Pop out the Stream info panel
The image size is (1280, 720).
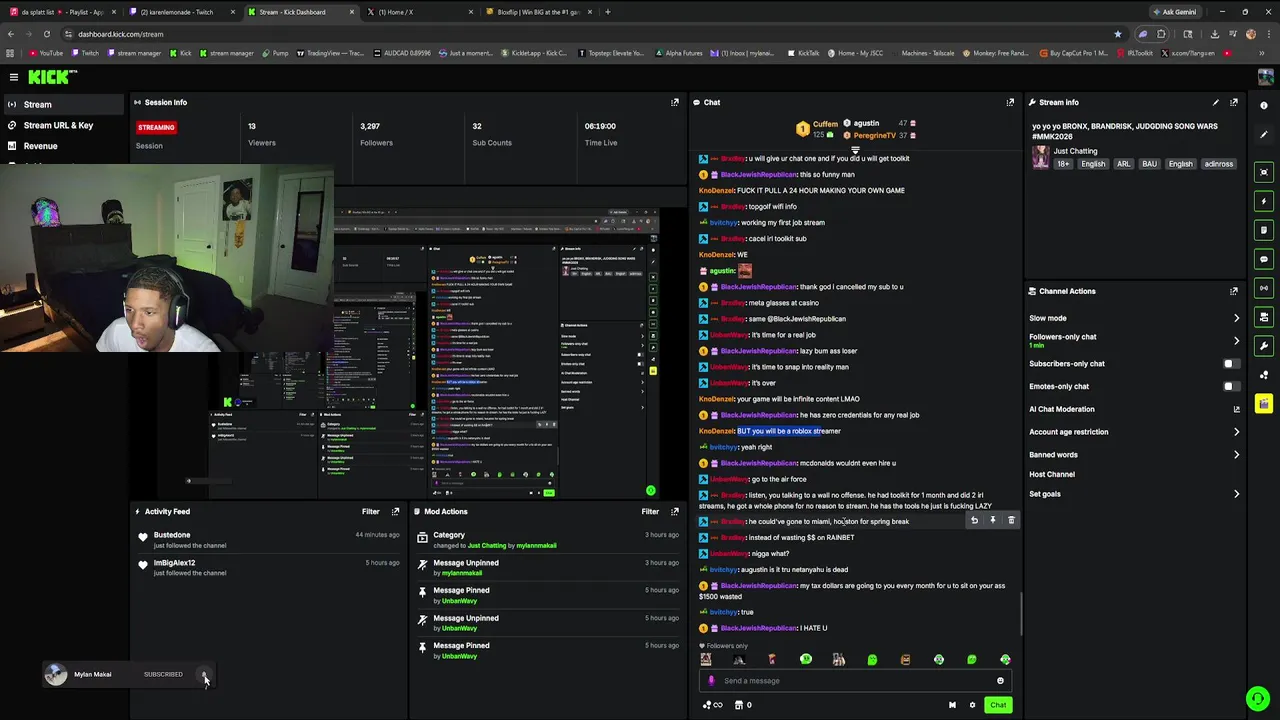coord(1234,102)
